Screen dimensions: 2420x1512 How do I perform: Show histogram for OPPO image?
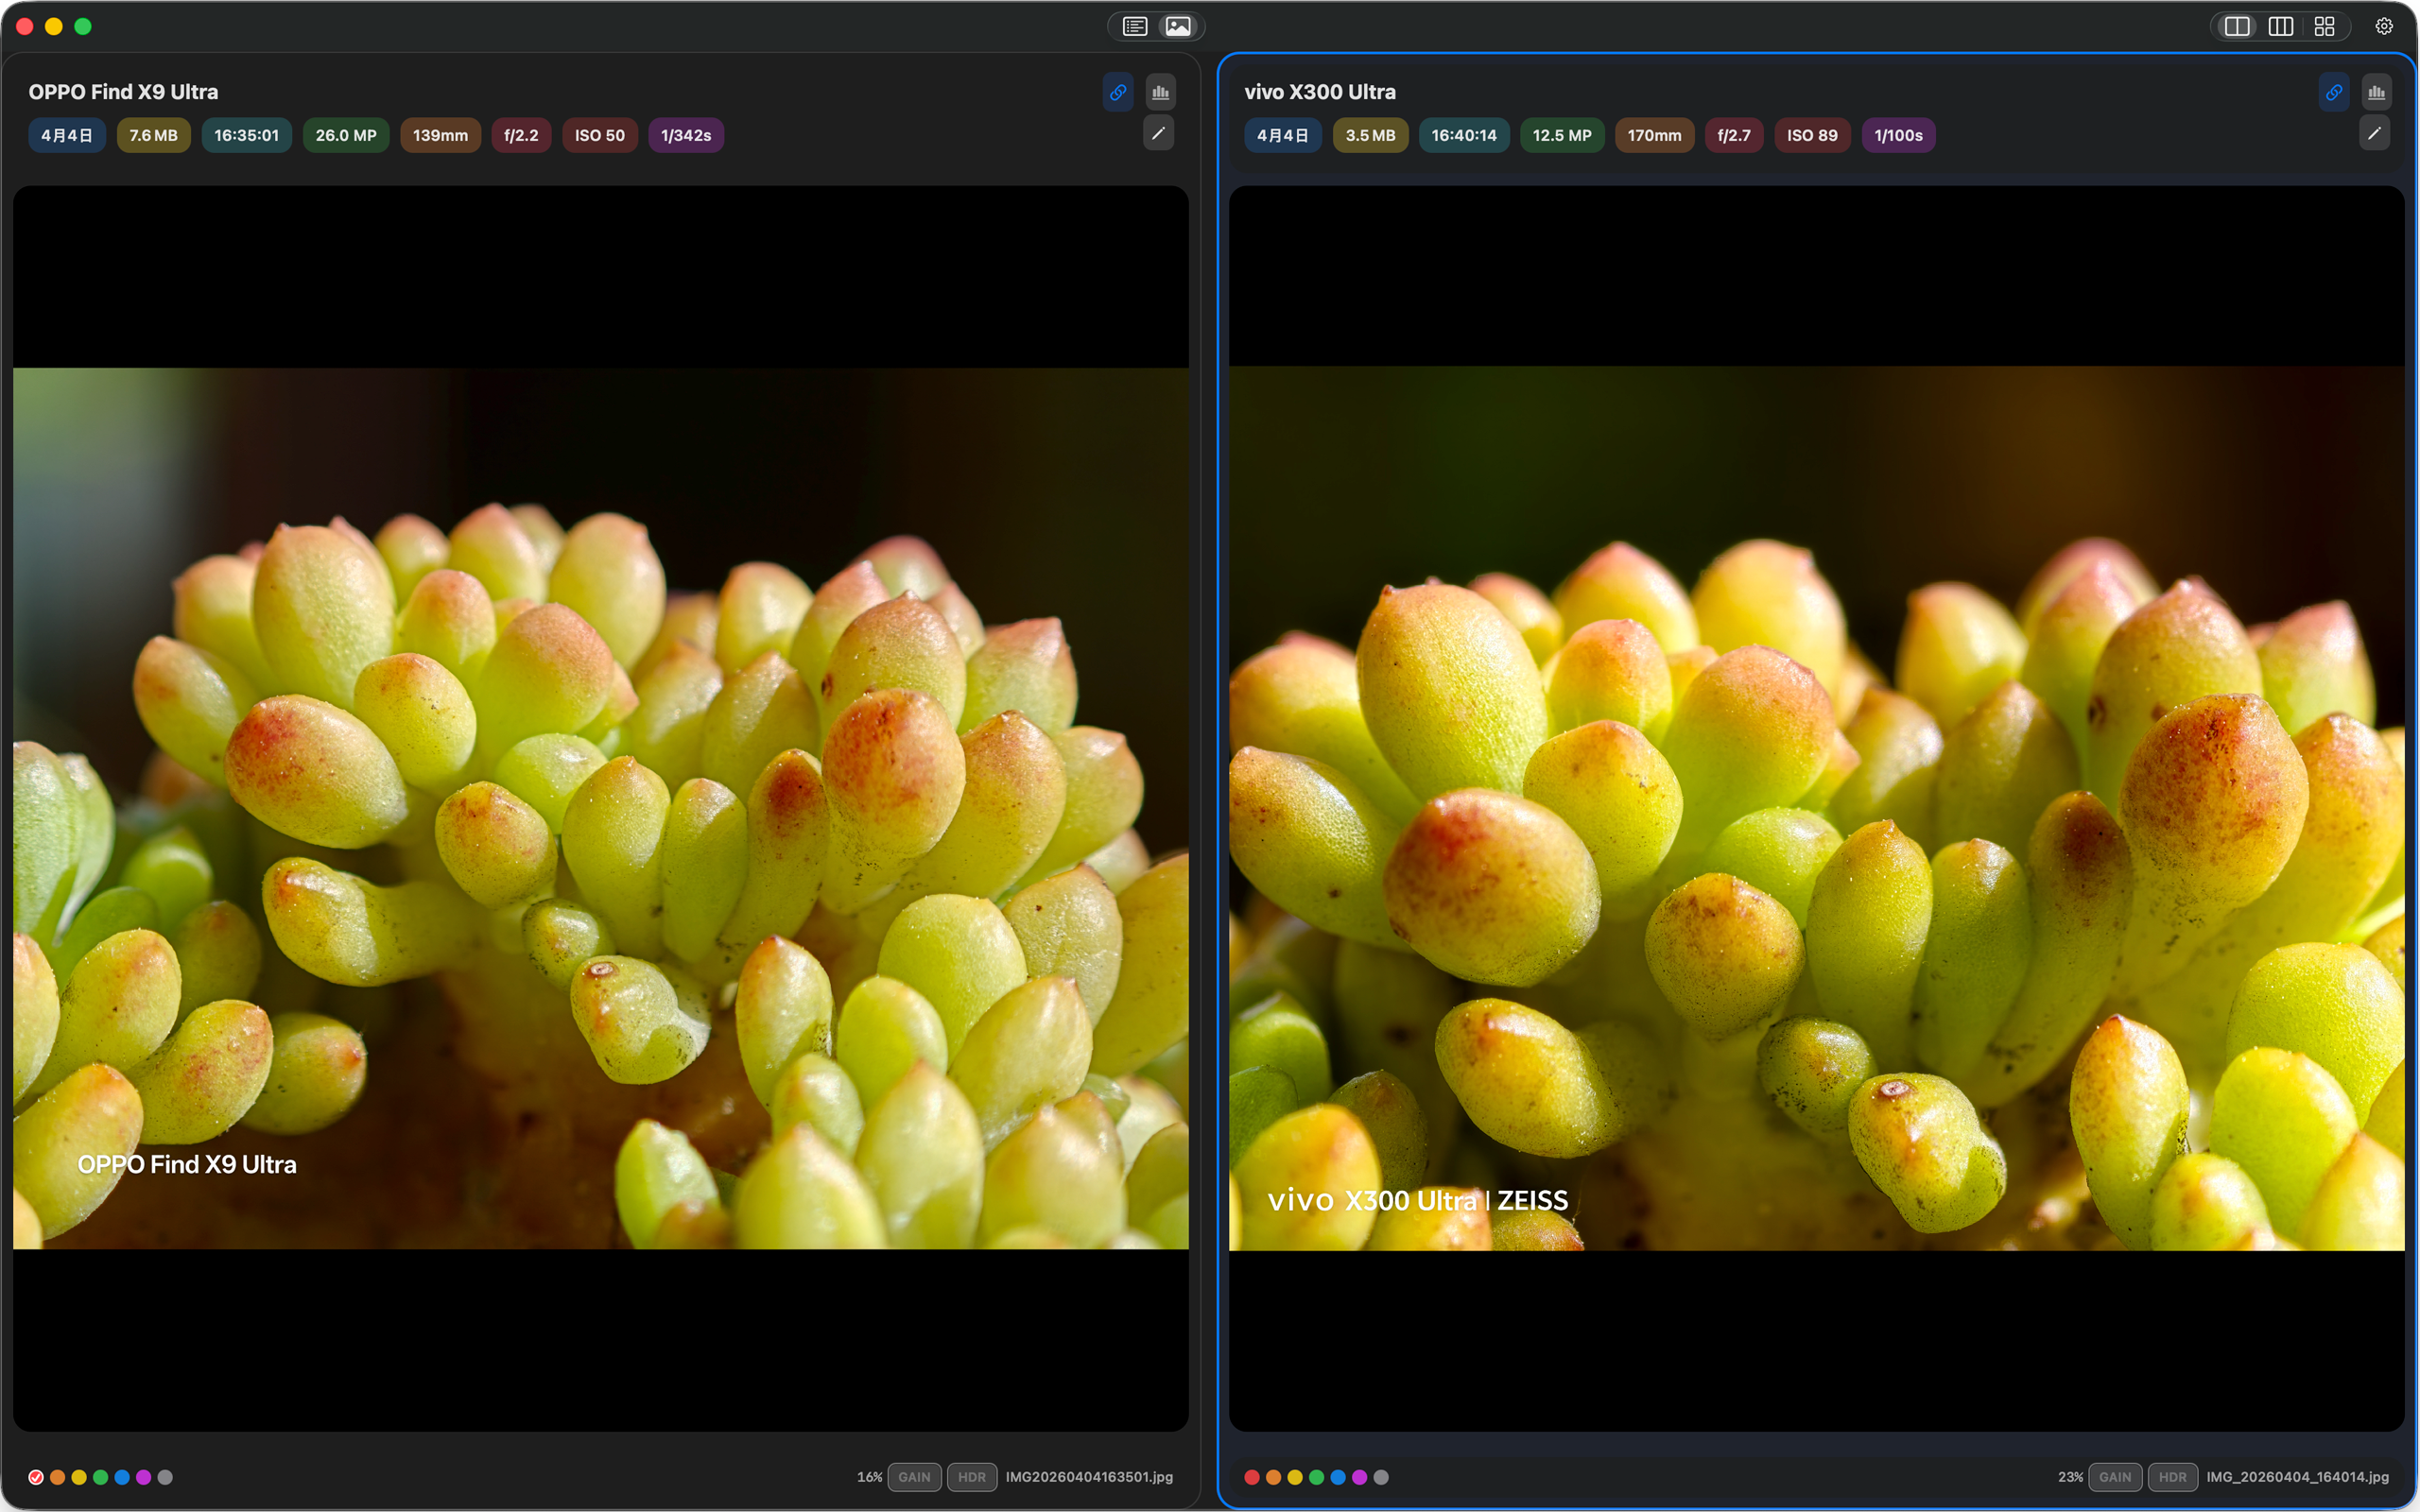pyautogui.click(x=1160, y=92)
